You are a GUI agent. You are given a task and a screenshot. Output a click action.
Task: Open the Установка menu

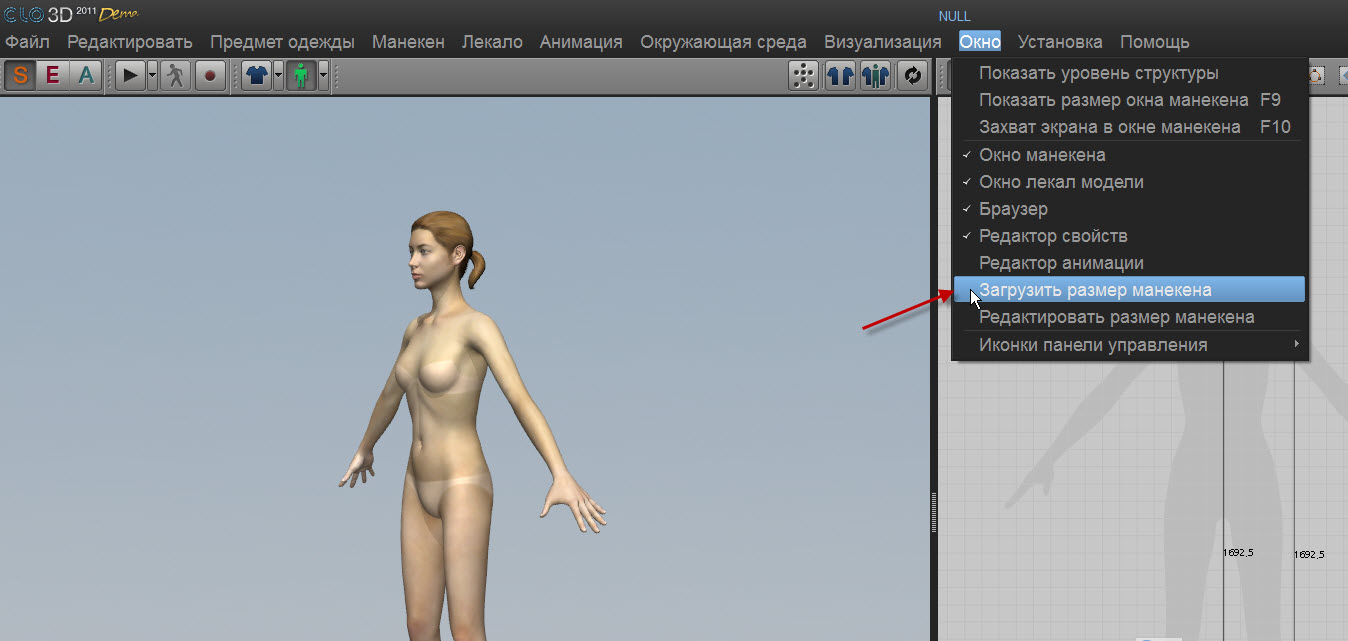pyautogui.click(x=1060, y=42)
